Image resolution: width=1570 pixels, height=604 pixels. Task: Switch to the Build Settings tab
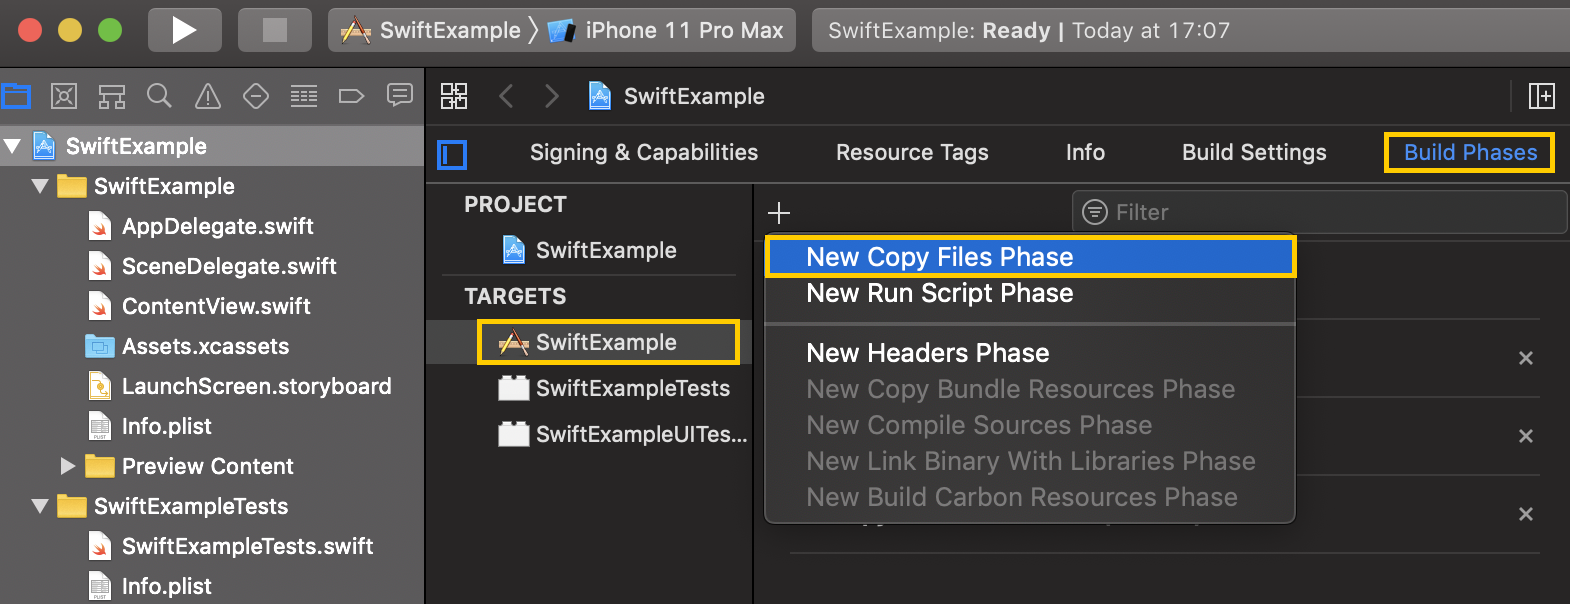(x=1254, y=152)
